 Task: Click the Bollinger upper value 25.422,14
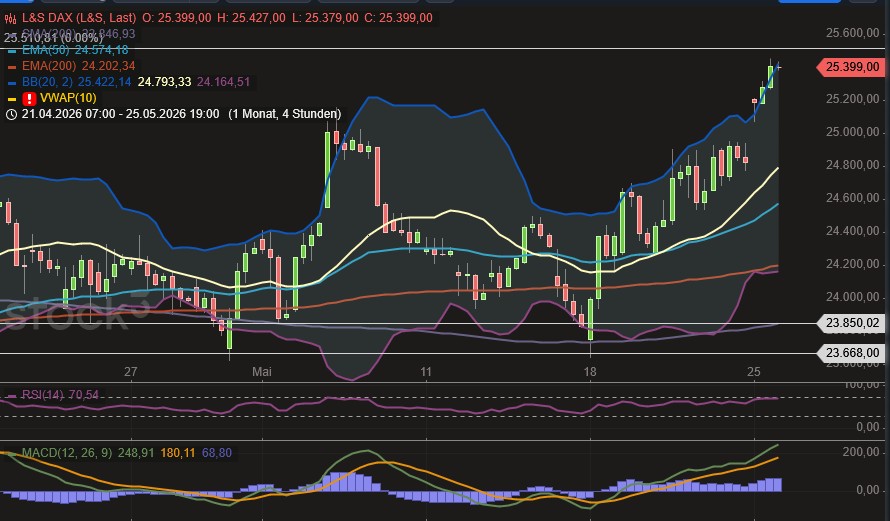coord(104,82)
